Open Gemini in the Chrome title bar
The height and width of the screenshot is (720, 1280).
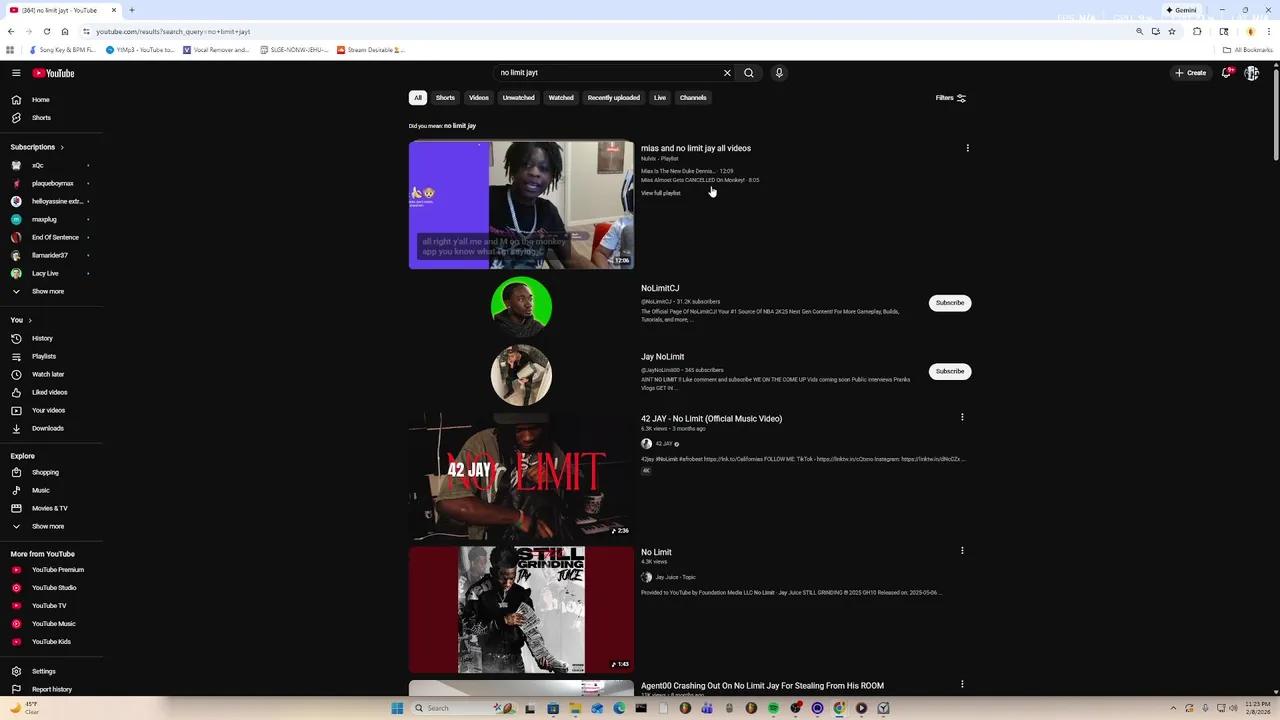[1181, 10]
